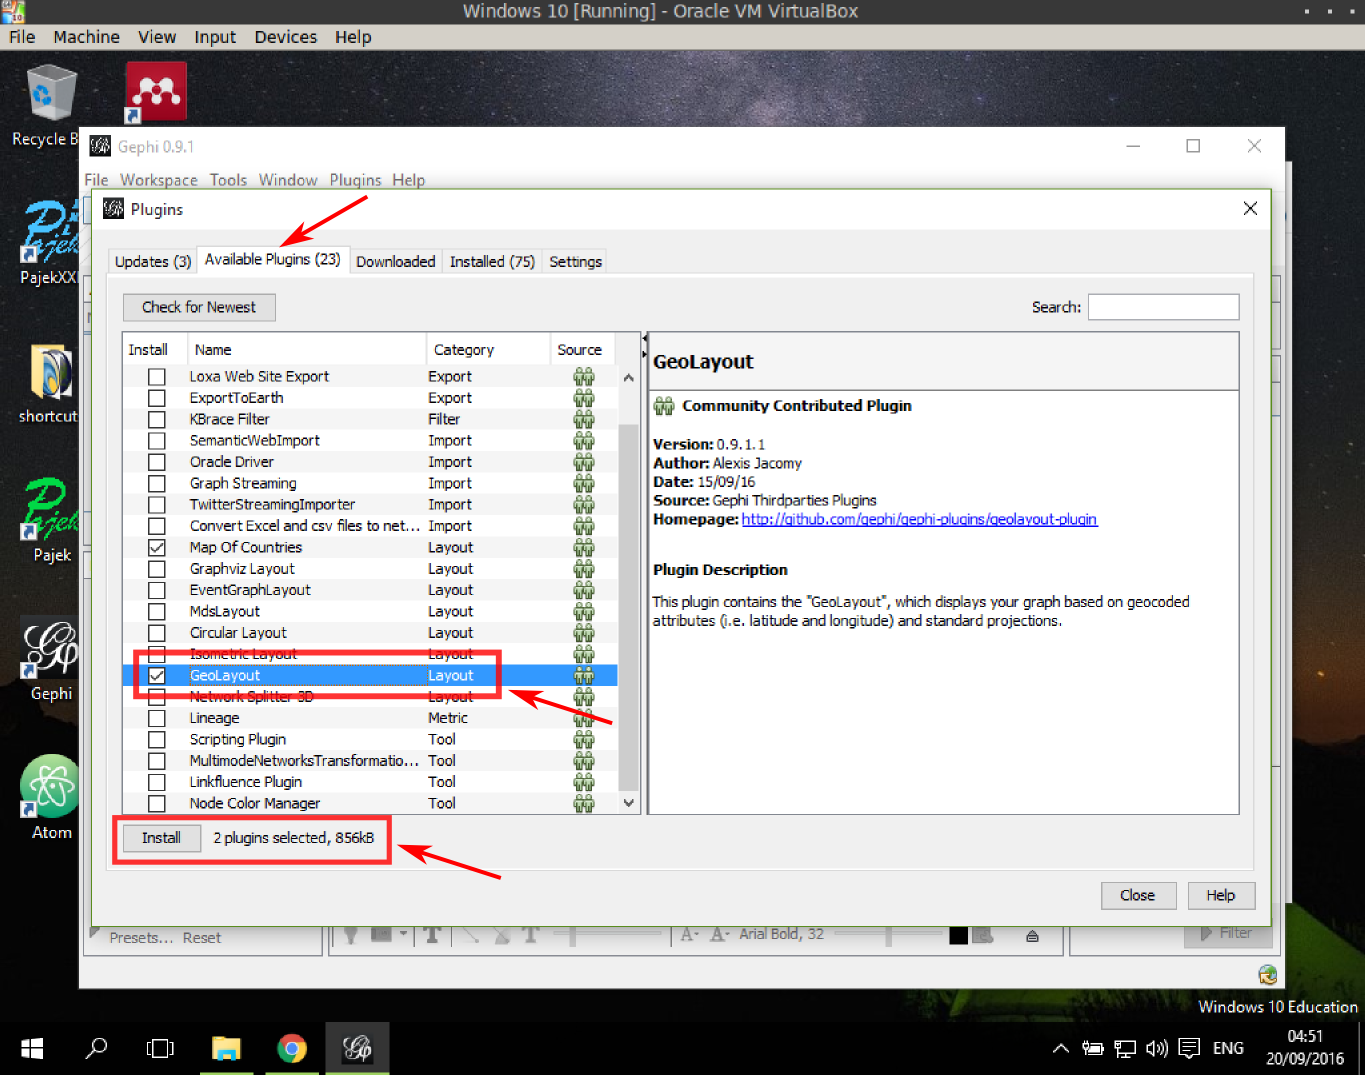Select the TwitterStreamingImporter plugin row
Viewport: 1365px width, 1075px height.
[370, 505]
